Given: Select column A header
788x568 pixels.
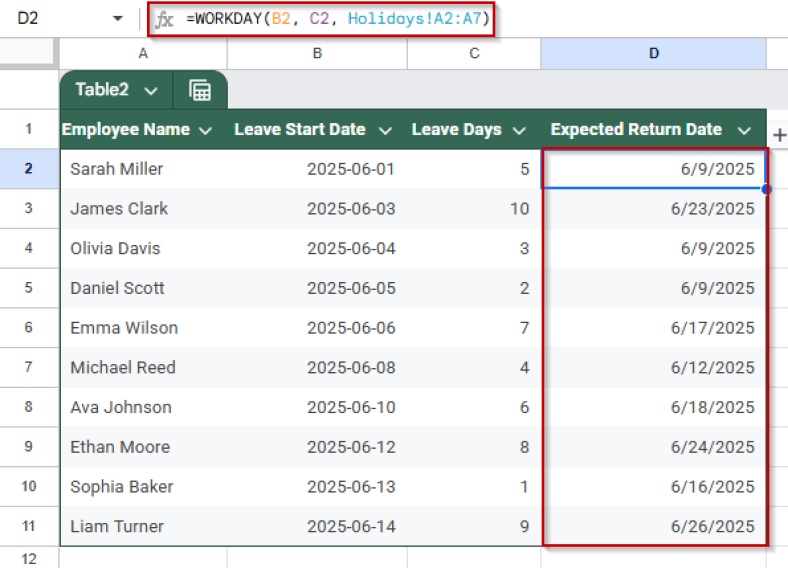Looking at the screenshot, I should click(x=143, y=54).
